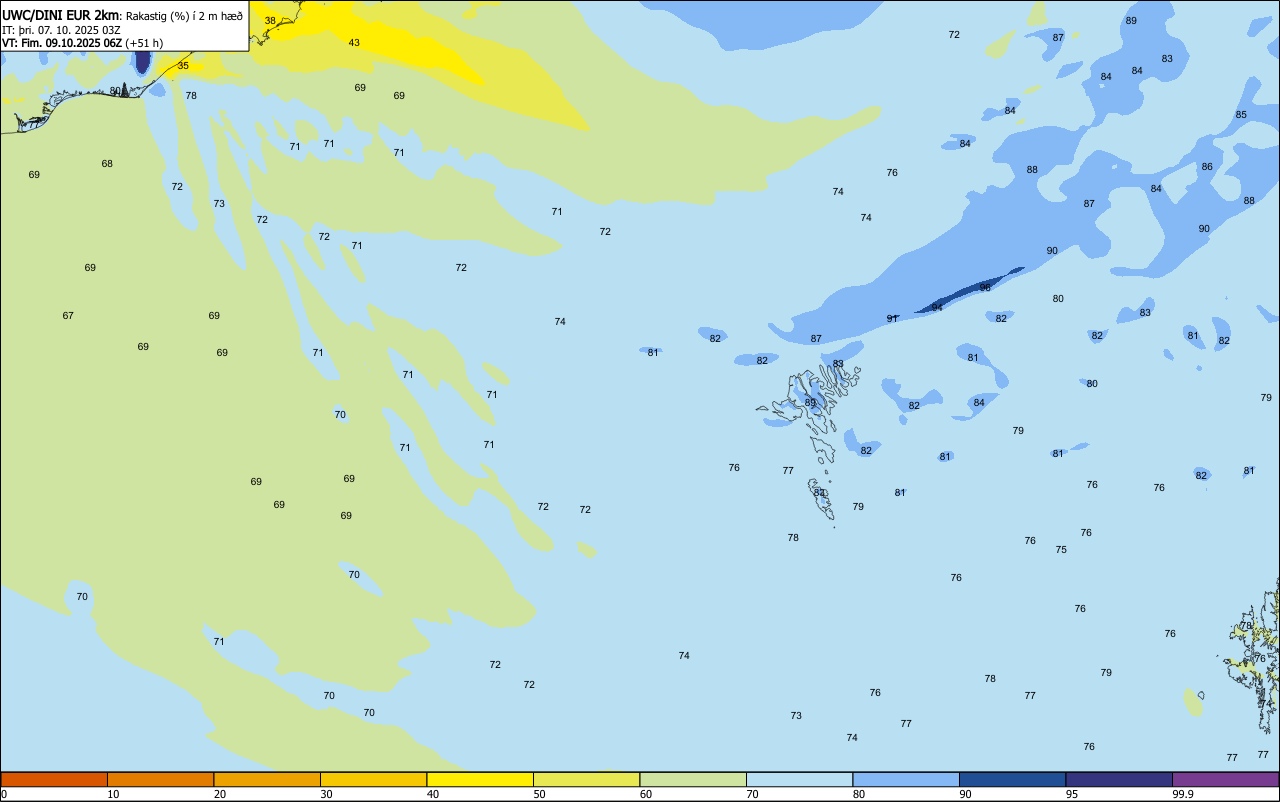Click the humidity value '86' on map
The height and width of the screenshot is (802, 1280).
[1207, 166]
